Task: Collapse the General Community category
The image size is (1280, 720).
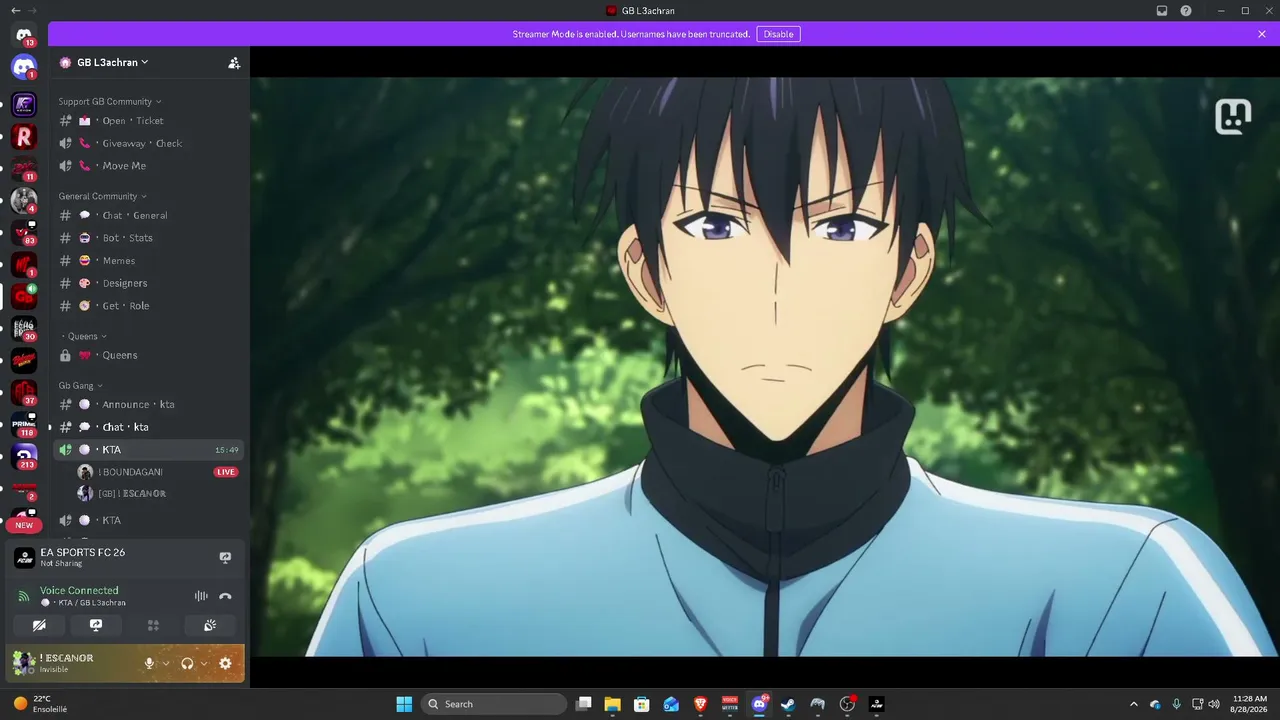Action: pyautogui.click(x=103, y=196)
